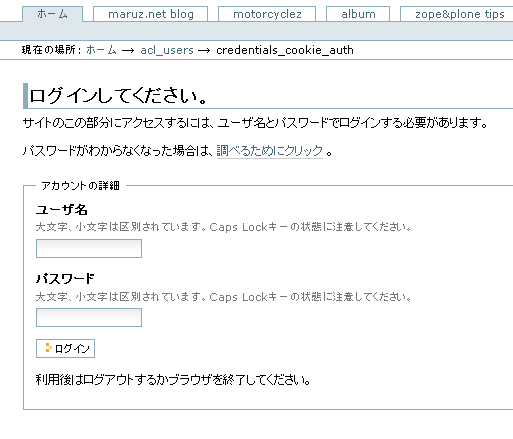The image size is (513, 439).
Task: Focus the ユーザ名 username input field
Action: coord(89,248)
